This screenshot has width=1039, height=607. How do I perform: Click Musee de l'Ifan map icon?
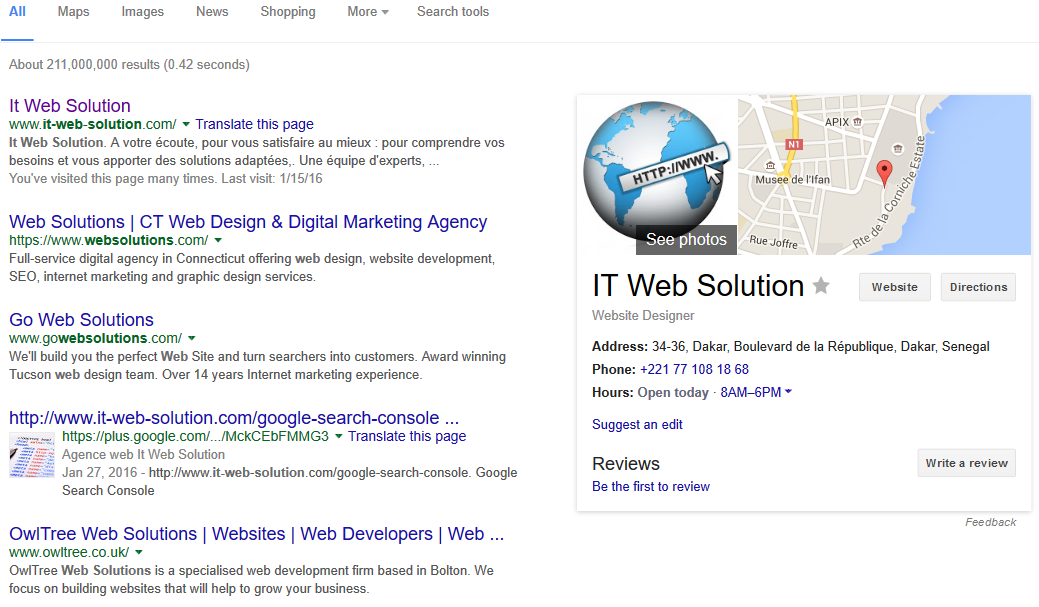point(770,166)
